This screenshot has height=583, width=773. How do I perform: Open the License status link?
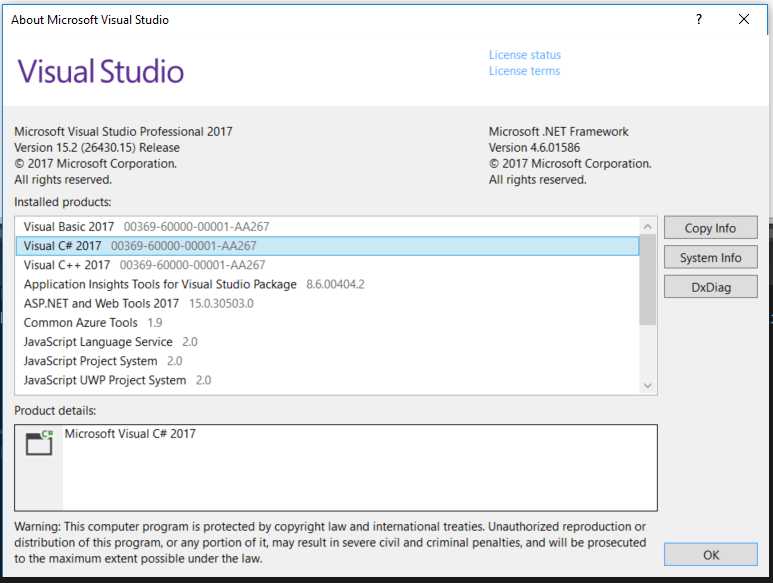(525, 55)
